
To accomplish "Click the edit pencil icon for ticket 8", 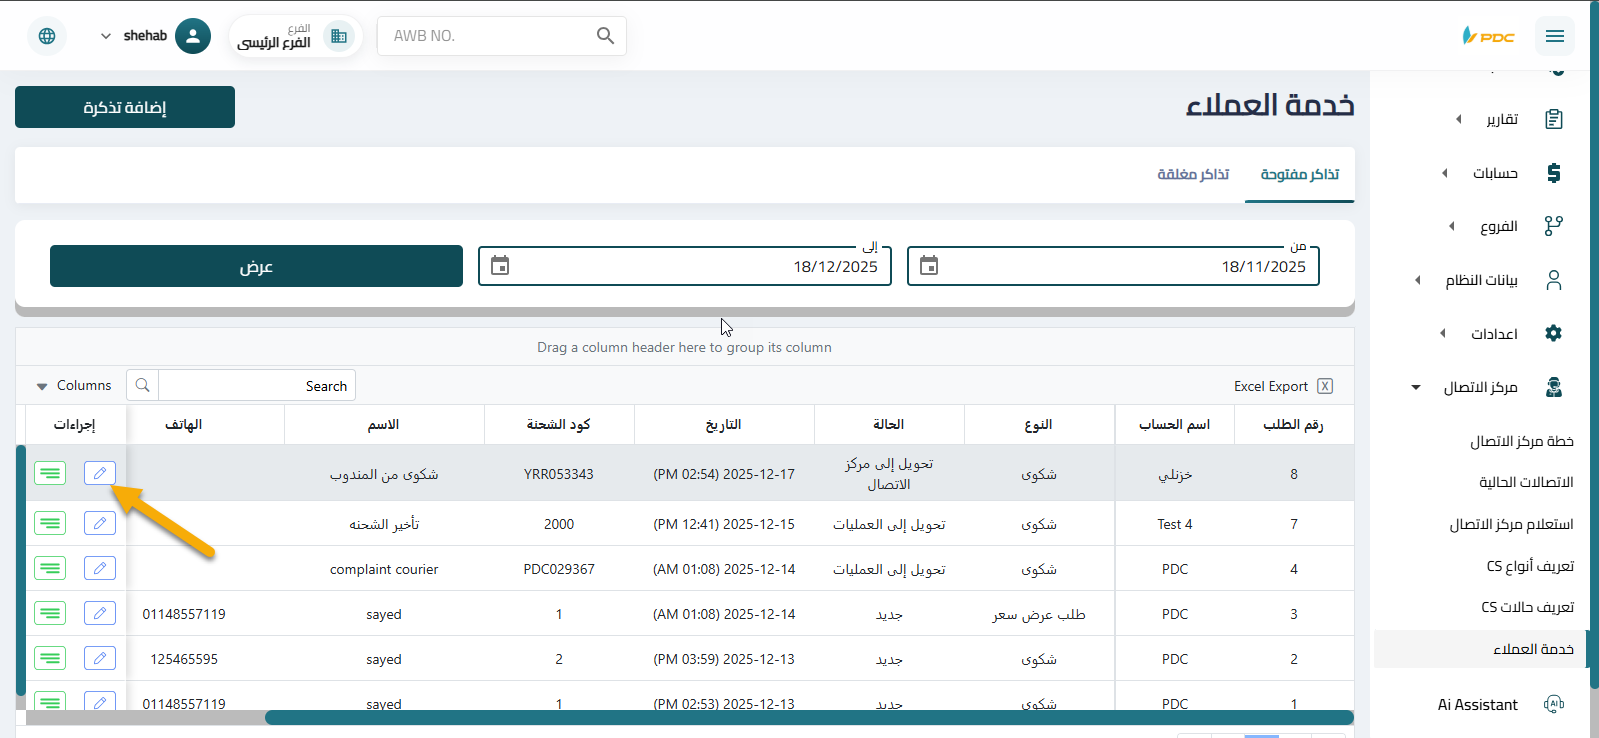I will 100,473.
